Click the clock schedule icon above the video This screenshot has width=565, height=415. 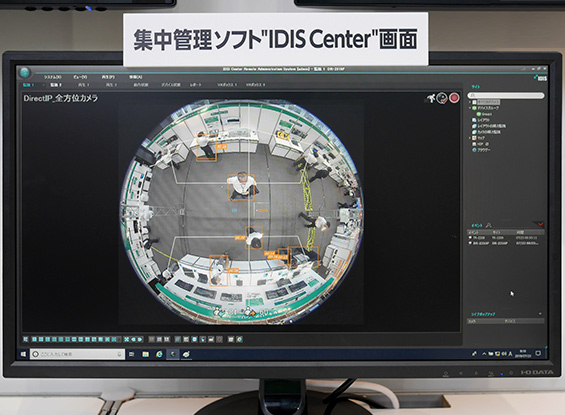coord(442,98)
